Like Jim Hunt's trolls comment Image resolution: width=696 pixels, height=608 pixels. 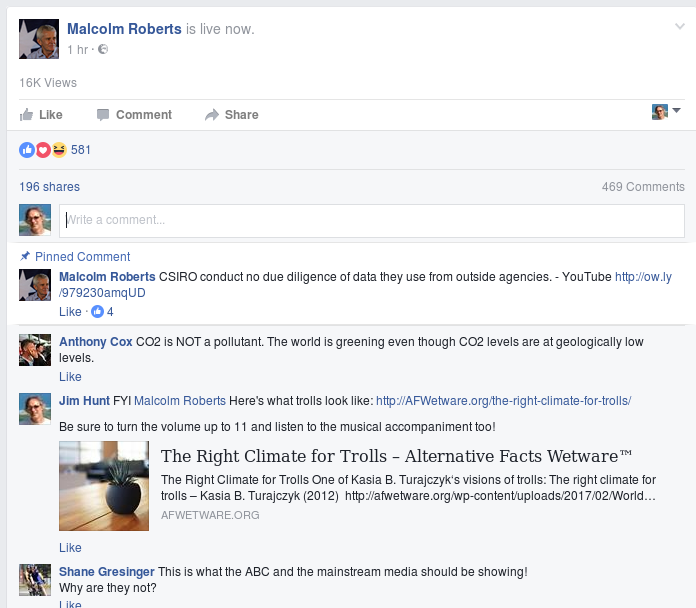(x=70, y=548)
